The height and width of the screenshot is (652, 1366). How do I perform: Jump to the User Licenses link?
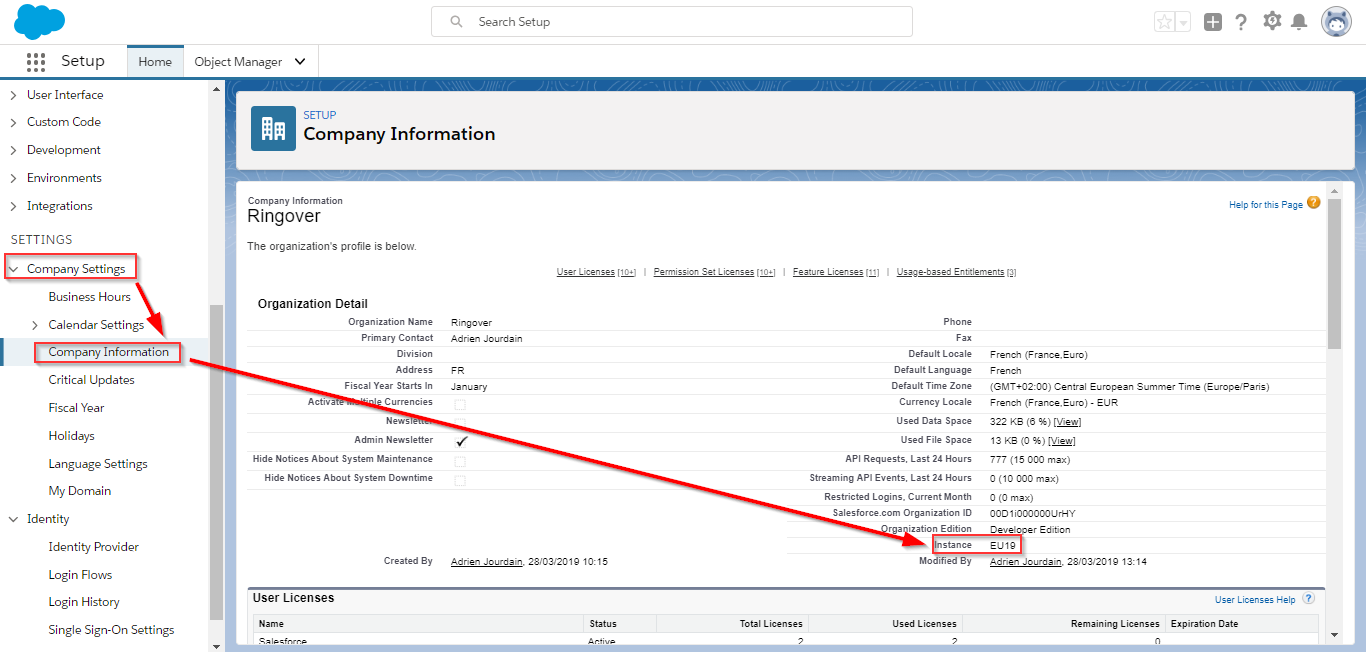coord(586,272)
